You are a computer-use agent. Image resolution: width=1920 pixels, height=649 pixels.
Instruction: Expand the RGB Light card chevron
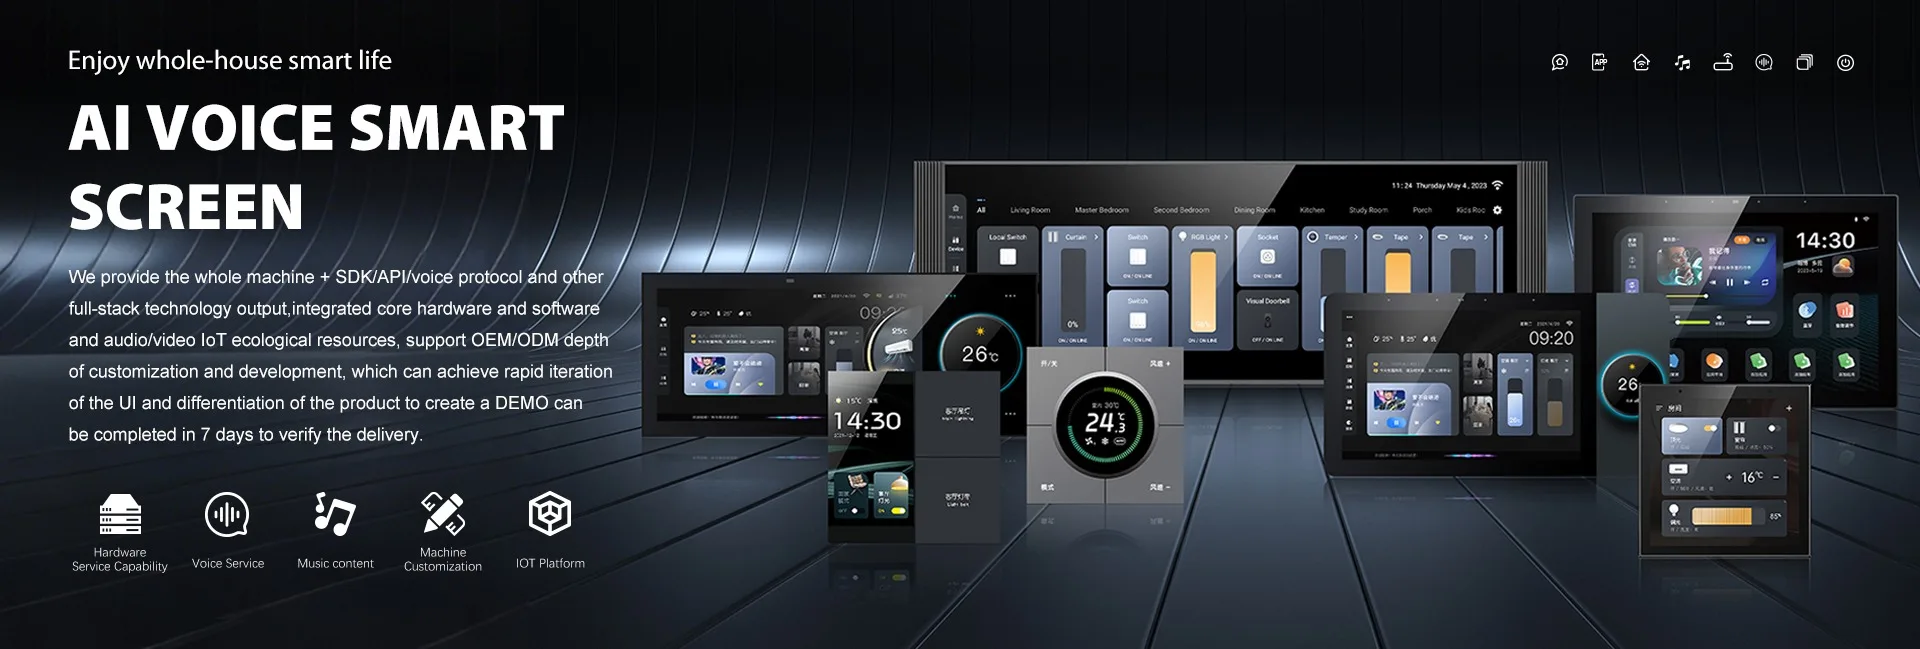point(1226,237)
